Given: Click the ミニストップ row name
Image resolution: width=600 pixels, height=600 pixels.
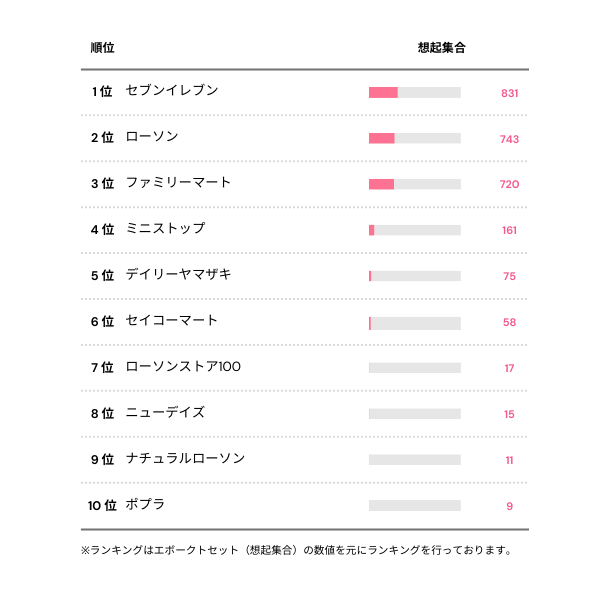Looking at the screenshot, I should point(165,229).
